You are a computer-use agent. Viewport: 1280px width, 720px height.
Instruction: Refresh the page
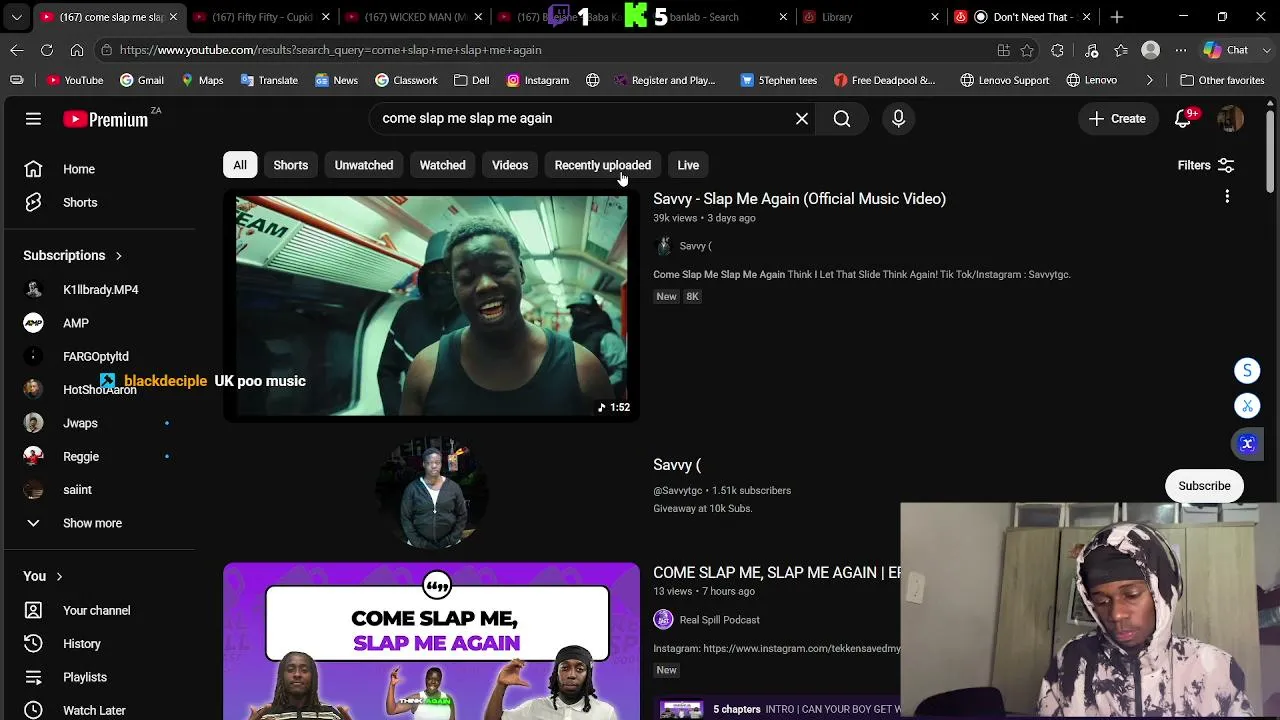(x=47, y=50)
